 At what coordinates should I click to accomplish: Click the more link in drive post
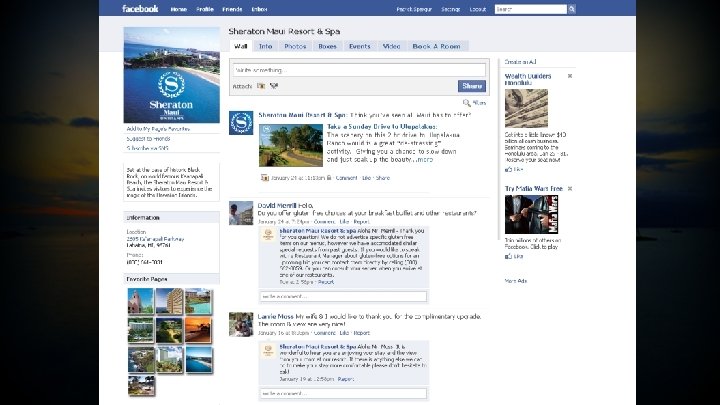[x=425, y=159]
